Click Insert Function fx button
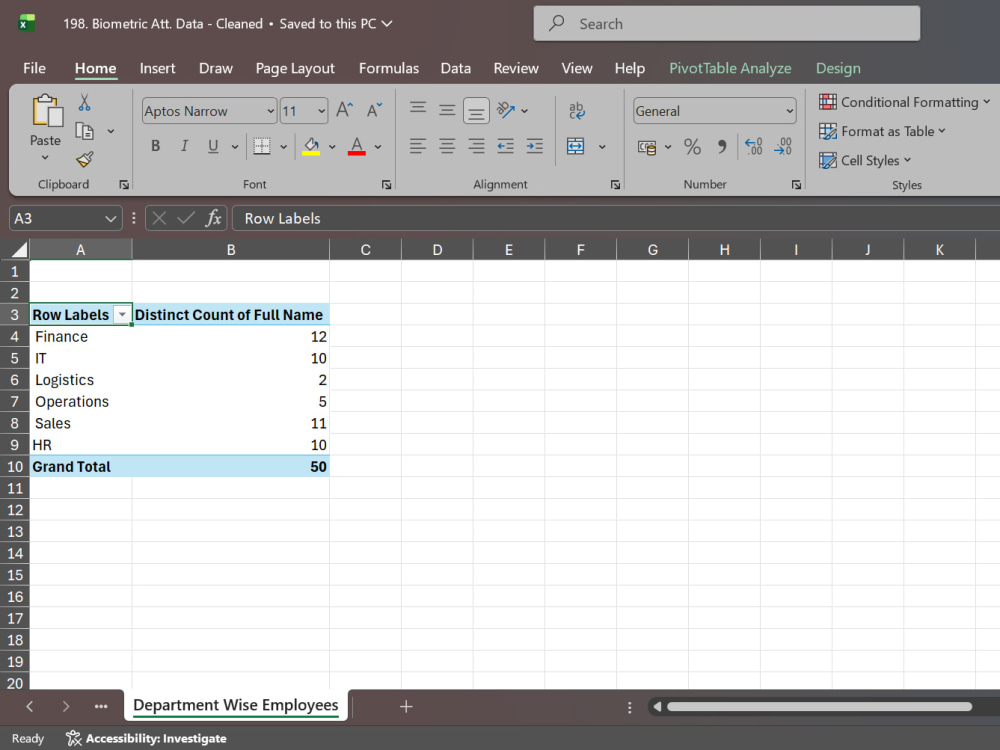Screen dimensions: 1000x750 (214, 218)
